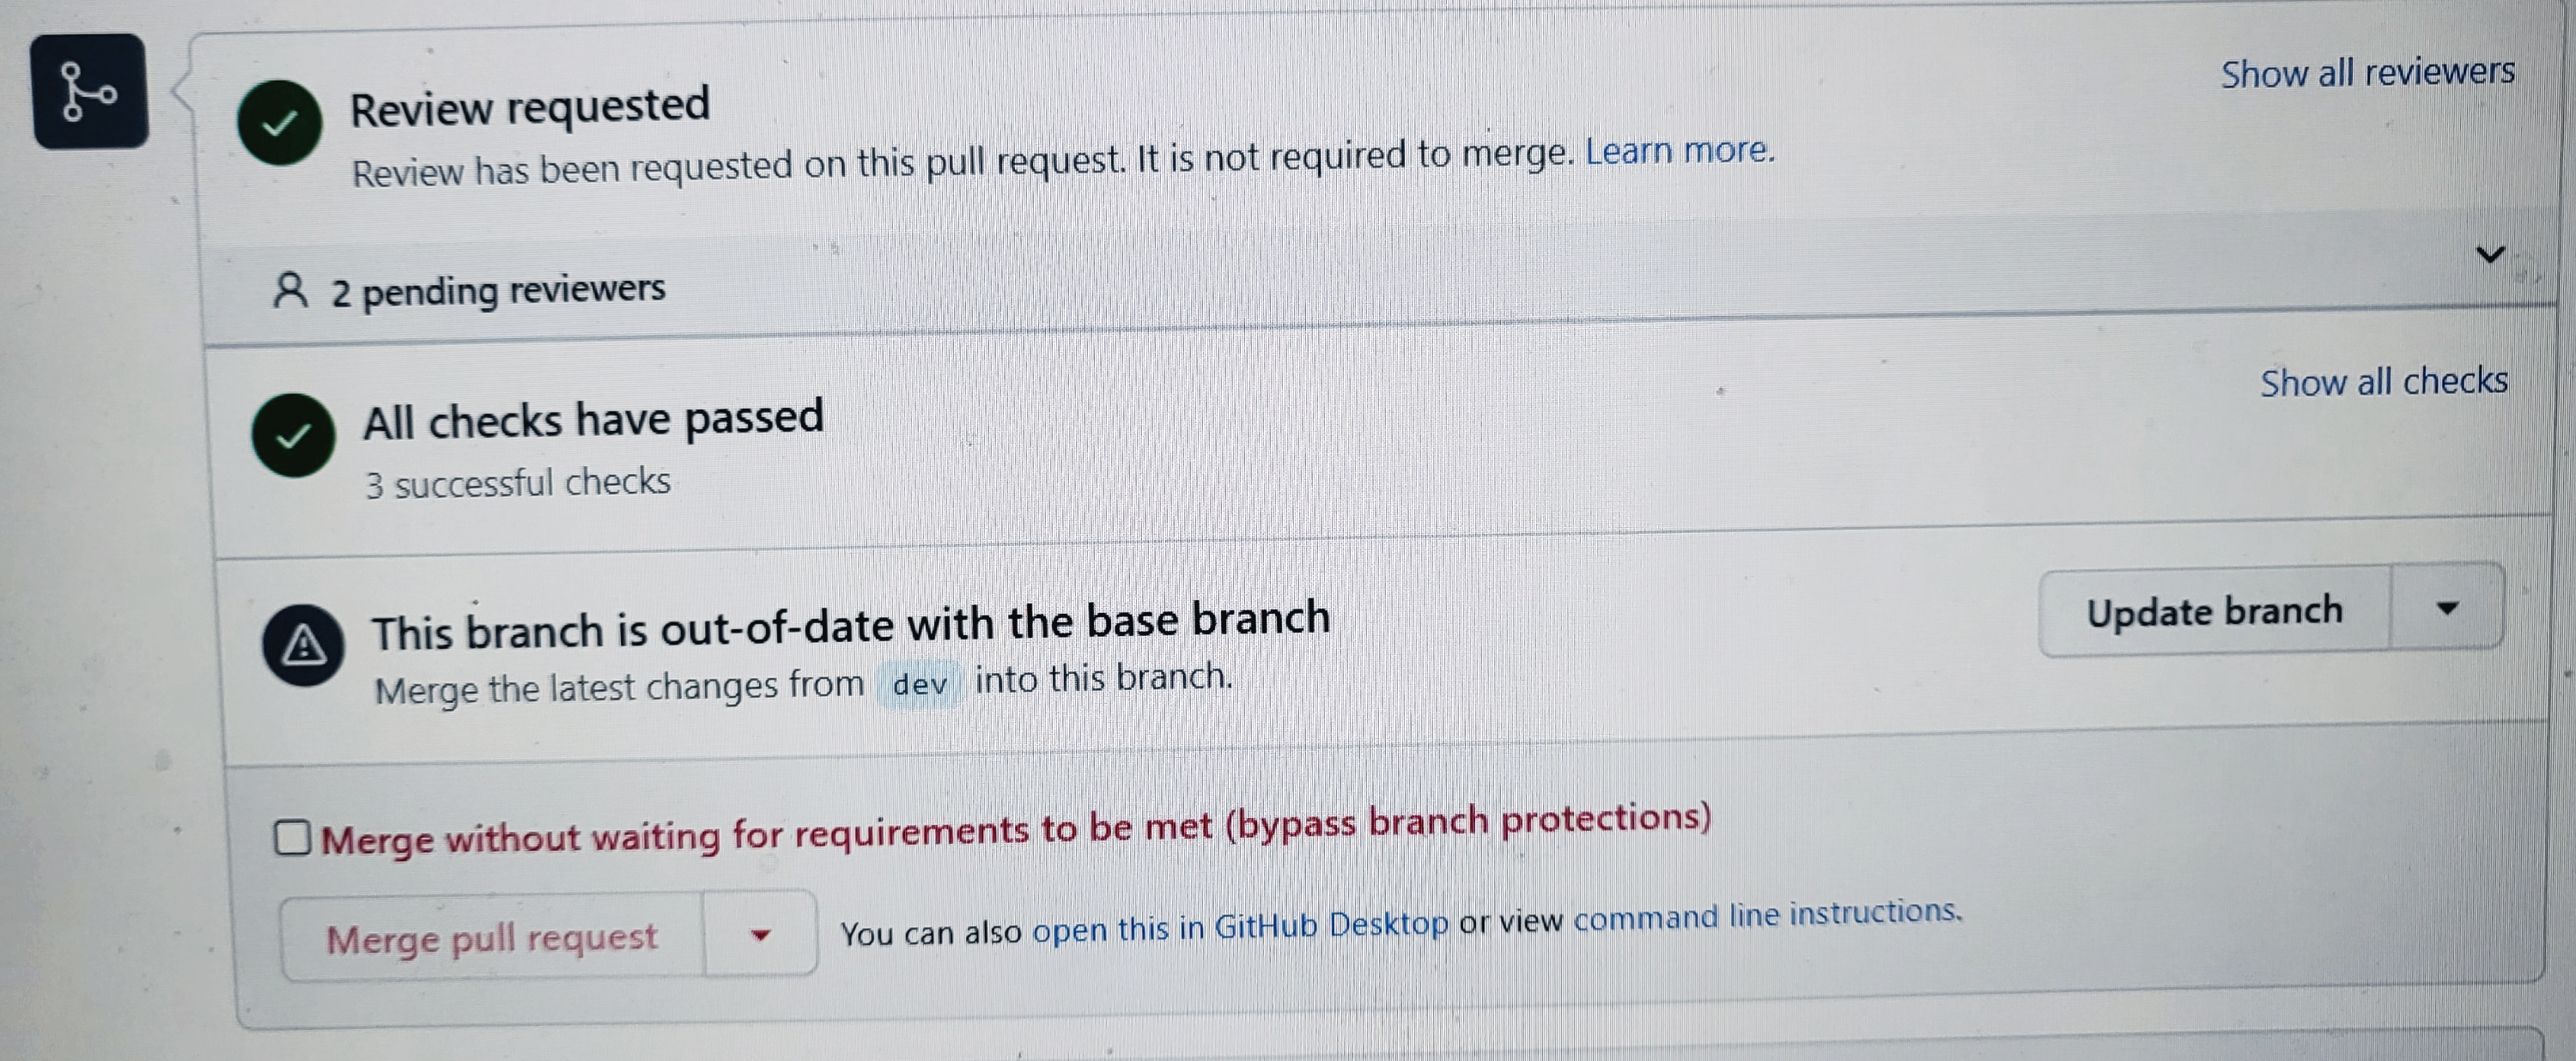Open the Show all checks link
2576x1061 pixels.
pos(2383,381)
